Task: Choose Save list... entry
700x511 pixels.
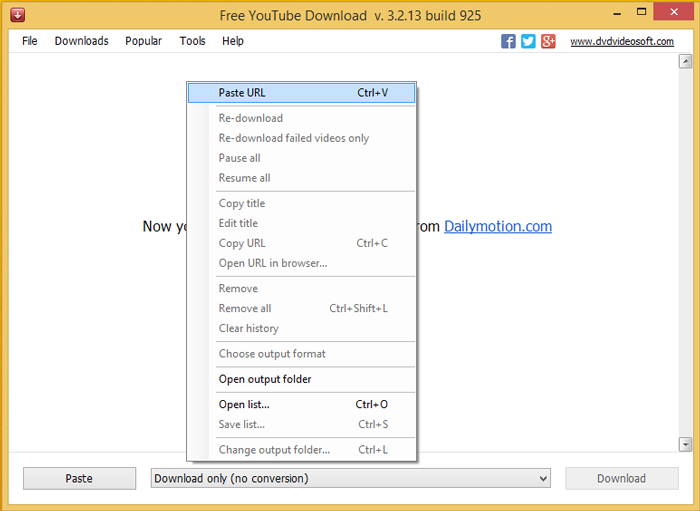Action: tap(301, 424)
